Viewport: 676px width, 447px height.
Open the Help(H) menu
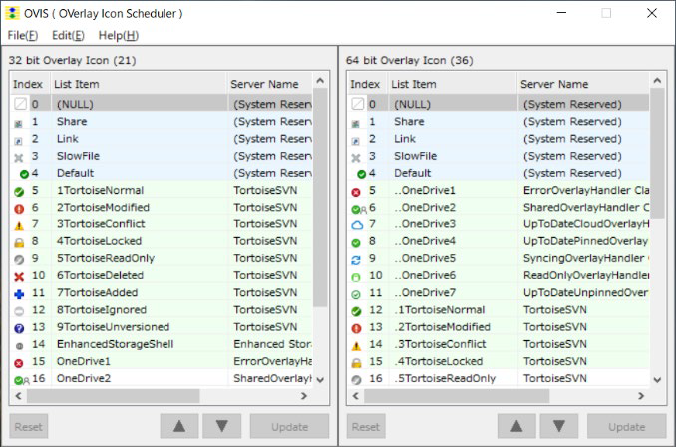[119, 35]
